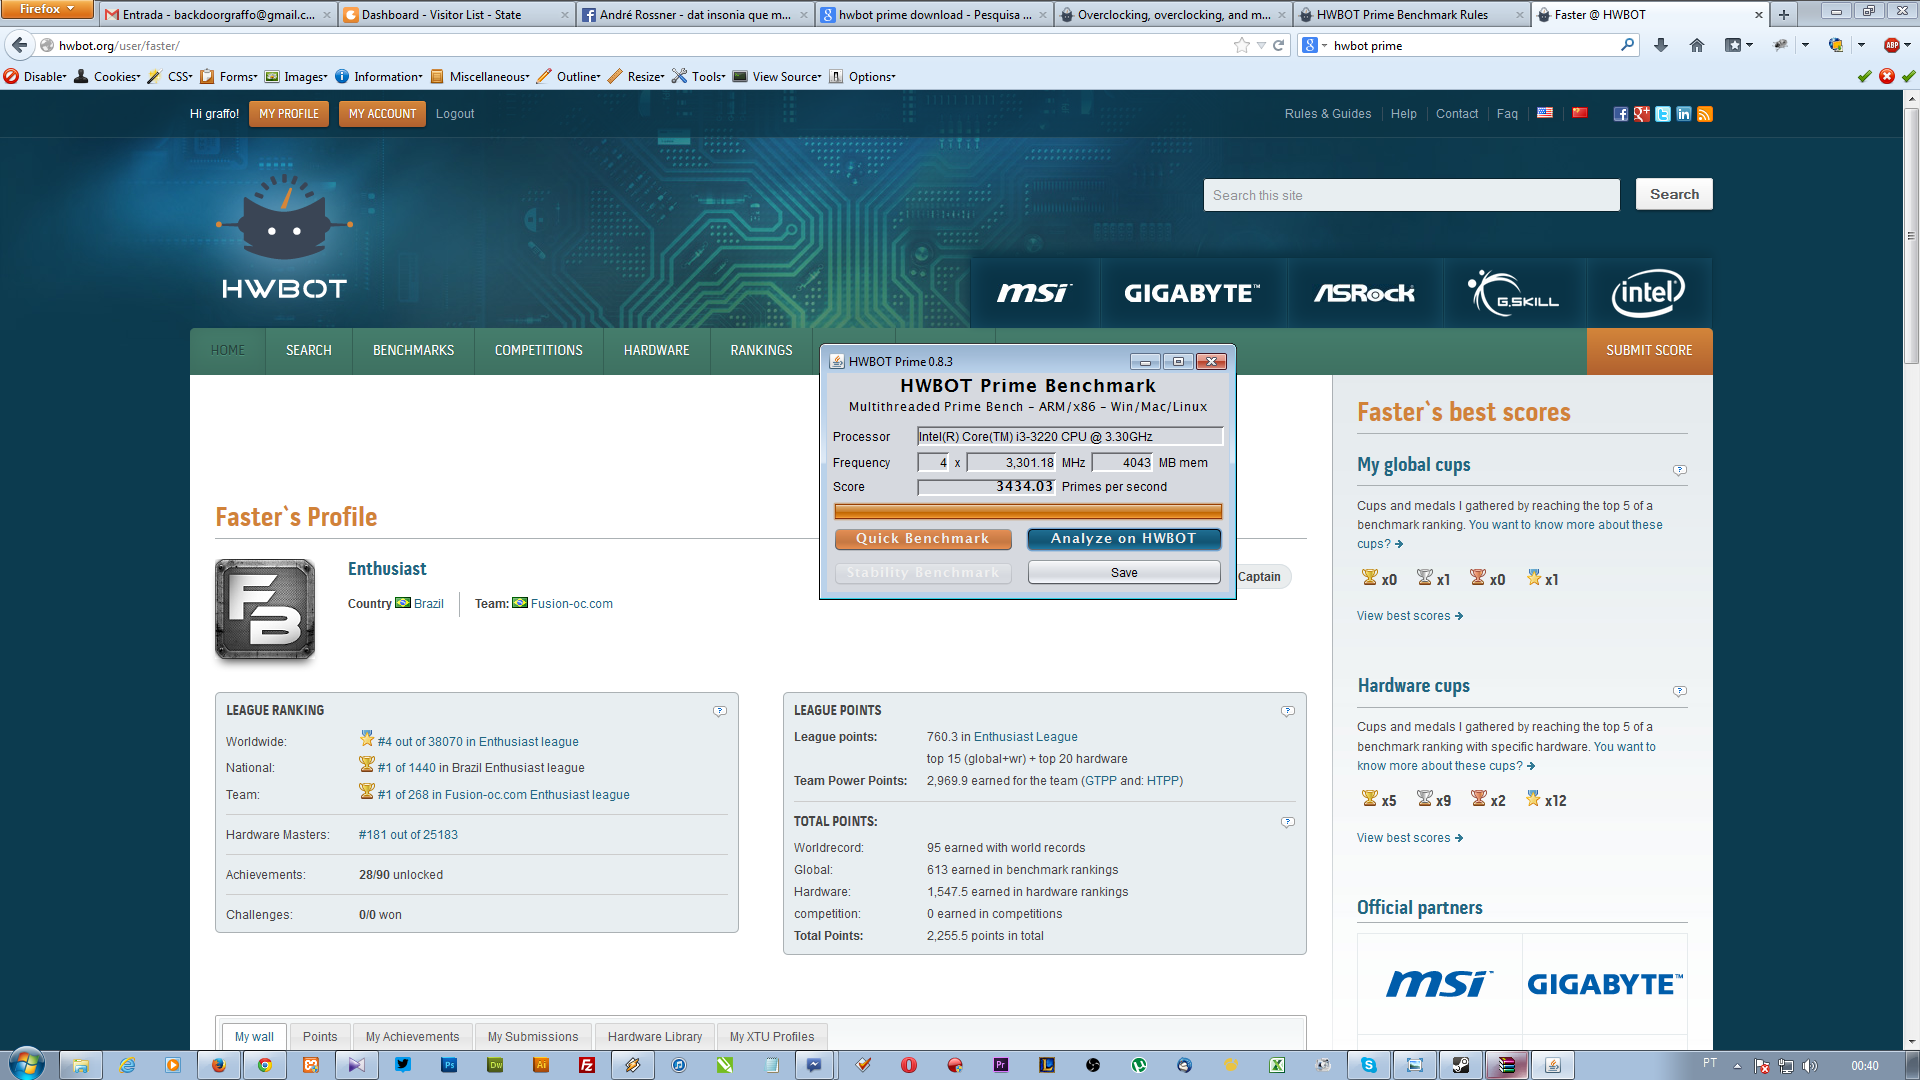
Task: Open the Firefox application menu dropdown
Action: tap(47, 9)
